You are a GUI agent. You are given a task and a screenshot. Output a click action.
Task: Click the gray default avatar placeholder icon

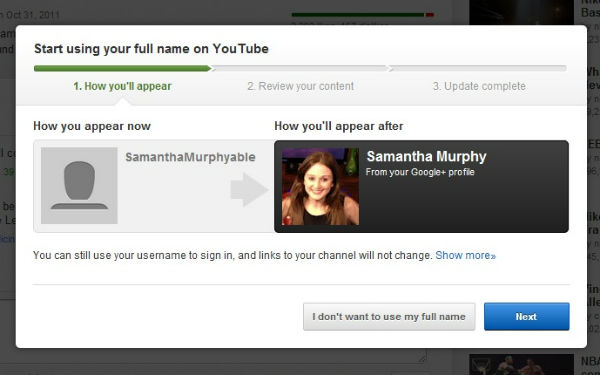(79, 186)
